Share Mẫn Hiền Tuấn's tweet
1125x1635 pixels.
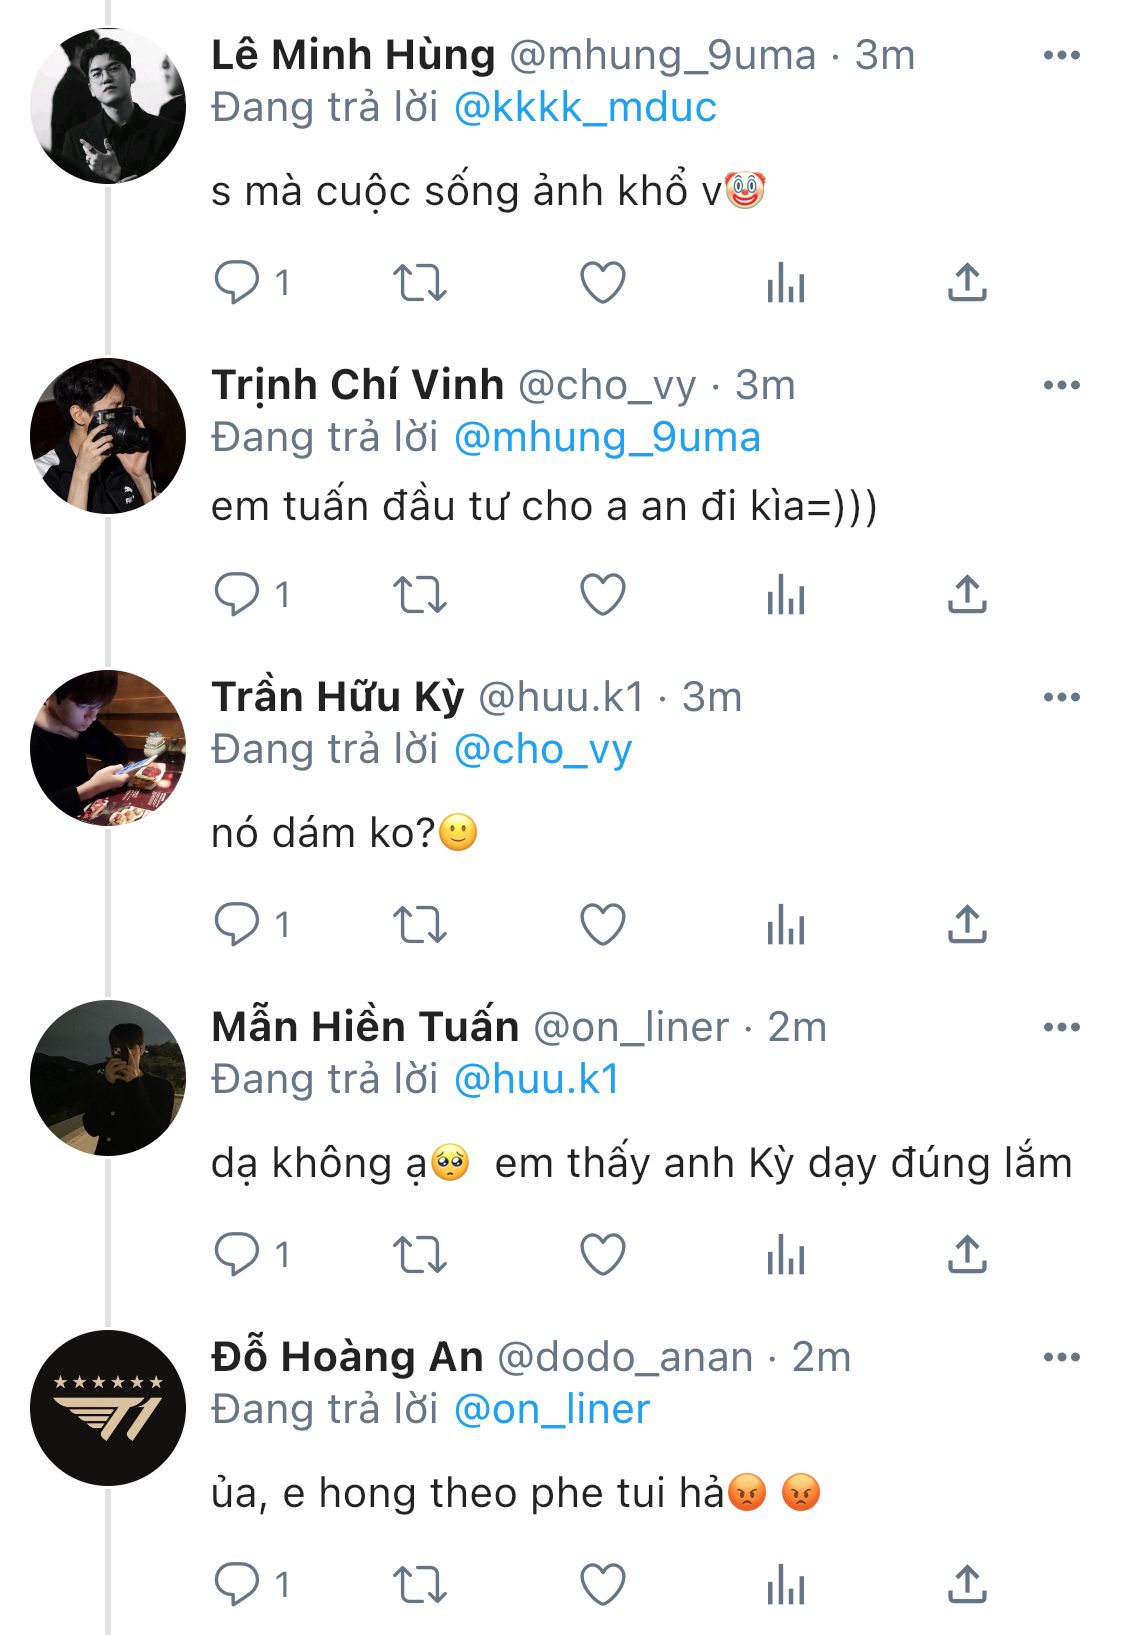click(967, 1254)
